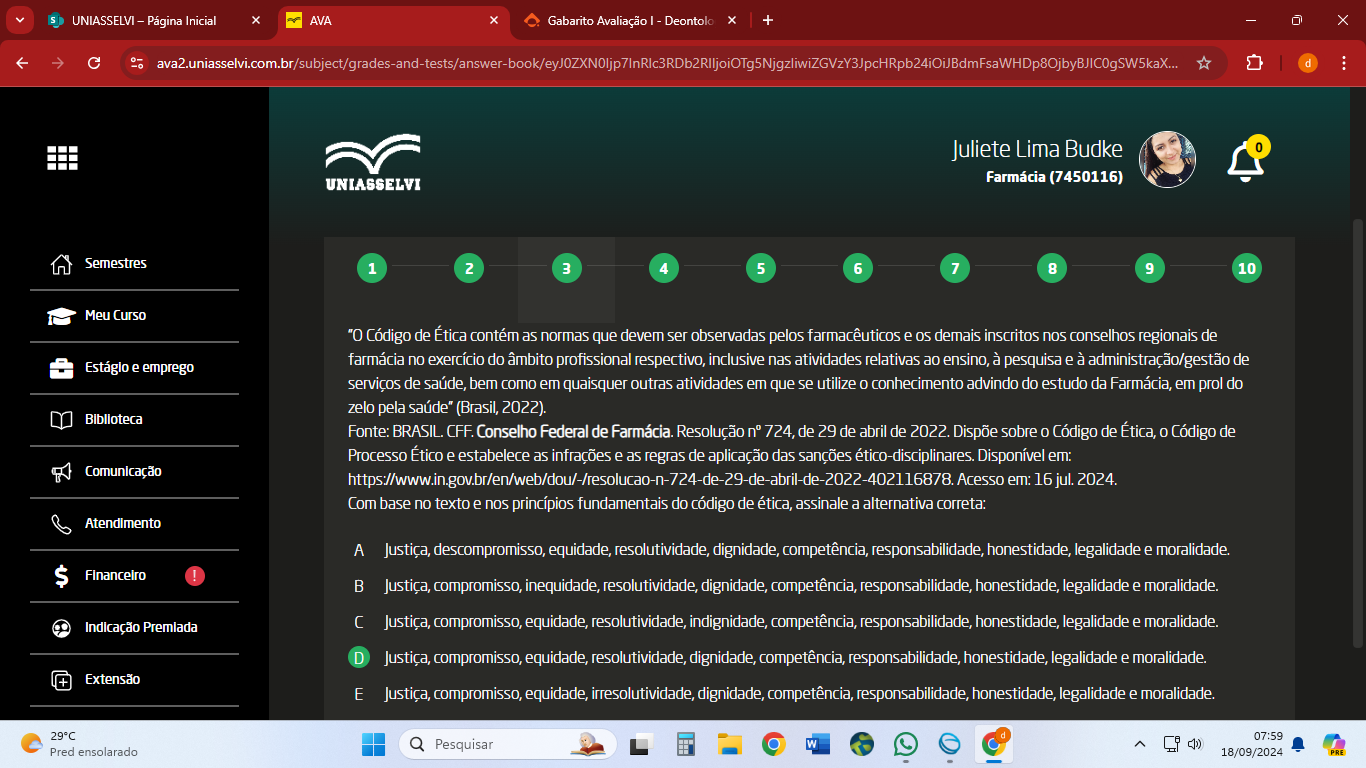Click the Biblioteca book icon
Image resolution: width=1366 pixels, height=768 pixels.
(61, 420)
